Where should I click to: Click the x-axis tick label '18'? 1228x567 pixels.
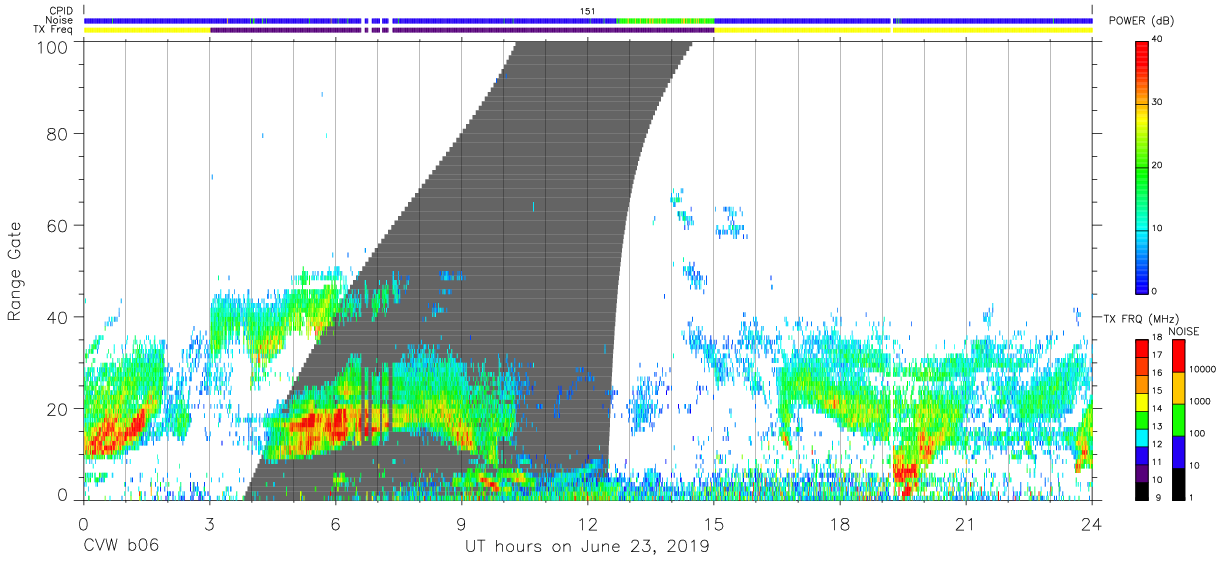pyautogui.click(x=840, y=523)
